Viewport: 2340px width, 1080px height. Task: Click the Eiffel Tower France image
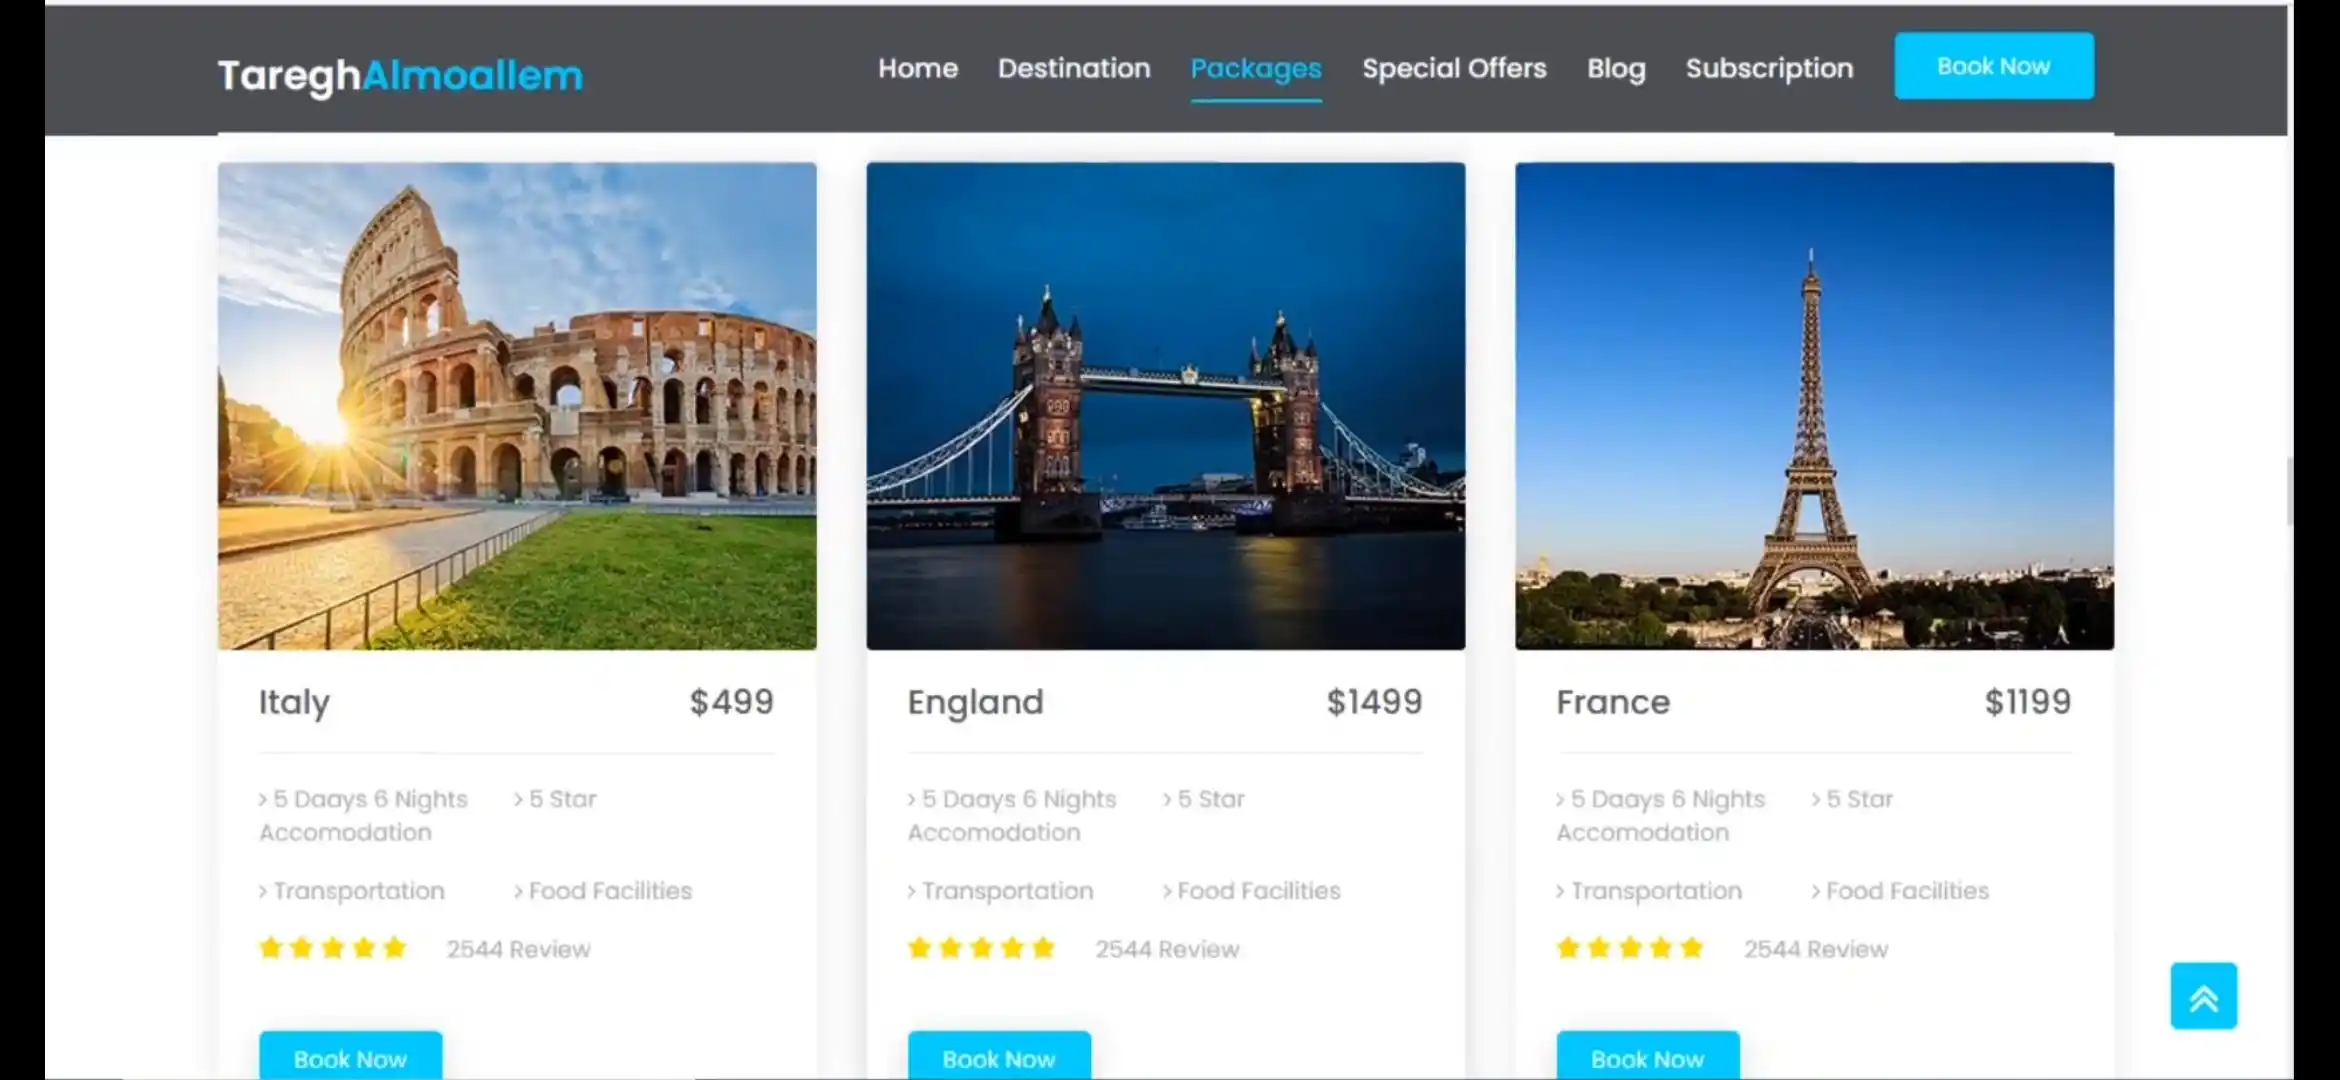click(x=1813, y=406)
